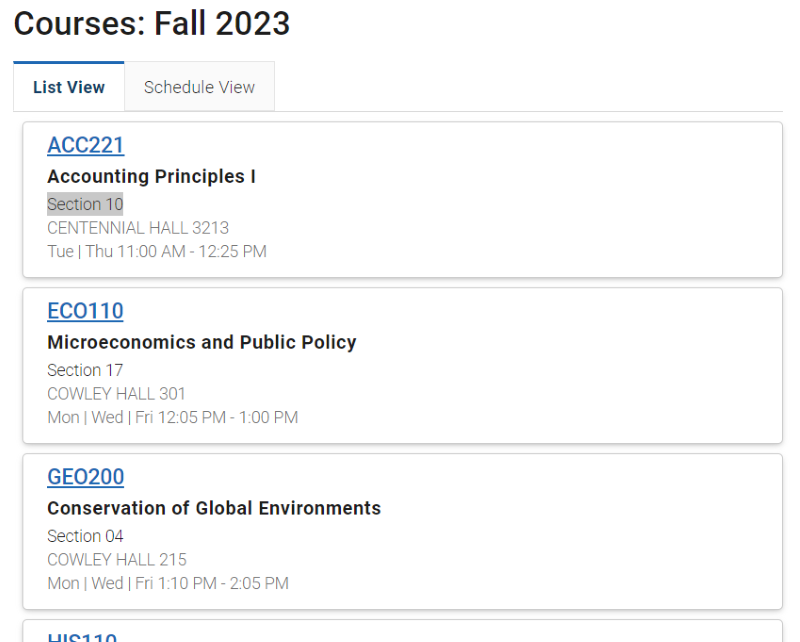Click the Section 17 label
This screenshot has width=800, height=642.
(85, 370)
